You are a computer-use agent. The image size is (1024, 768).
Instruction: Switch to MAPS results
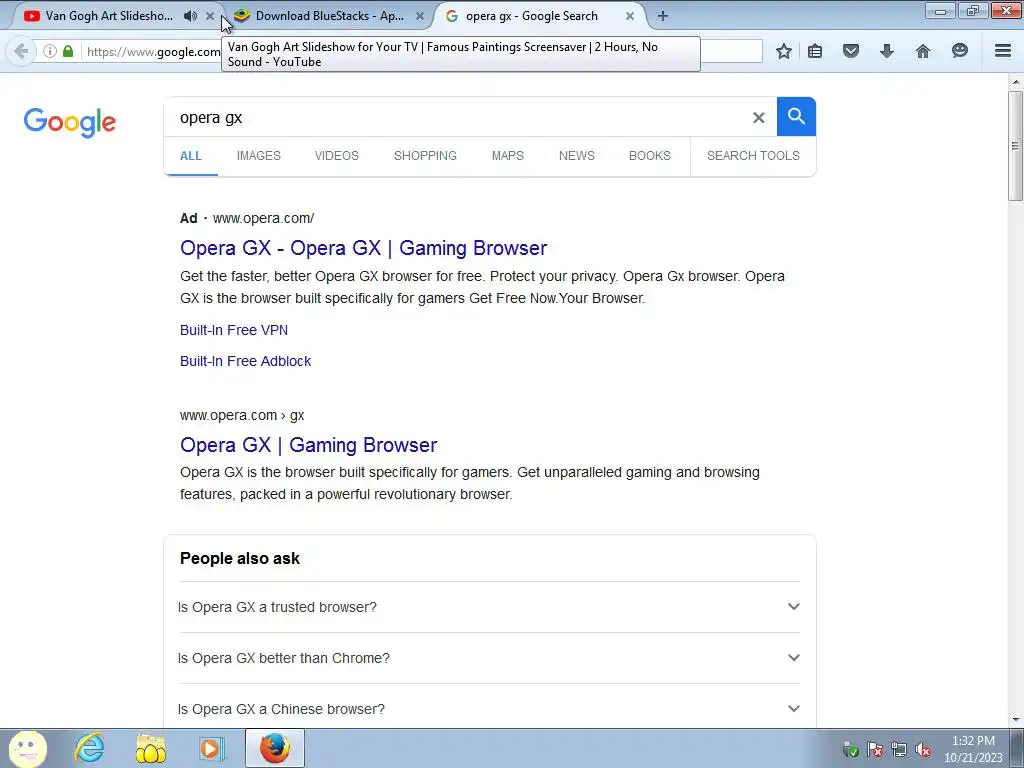tap(507, 155)
